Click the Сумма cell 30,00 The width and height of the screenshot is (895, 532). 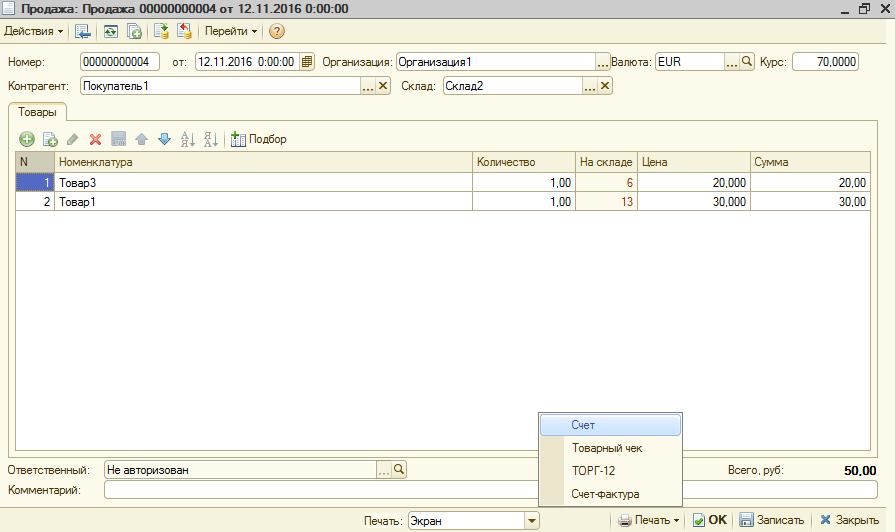810,201
